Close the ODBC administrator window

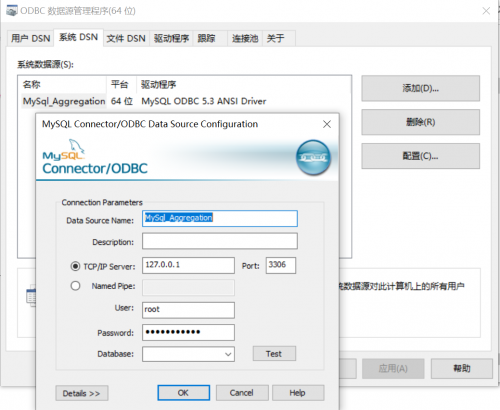(x=486, y=11)
